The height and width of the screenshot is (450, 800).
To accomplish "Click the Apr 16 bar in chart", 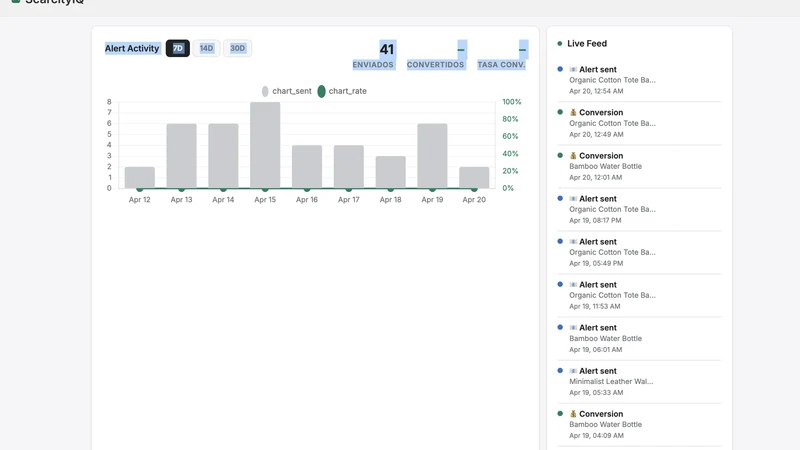I will click(307, 167).
